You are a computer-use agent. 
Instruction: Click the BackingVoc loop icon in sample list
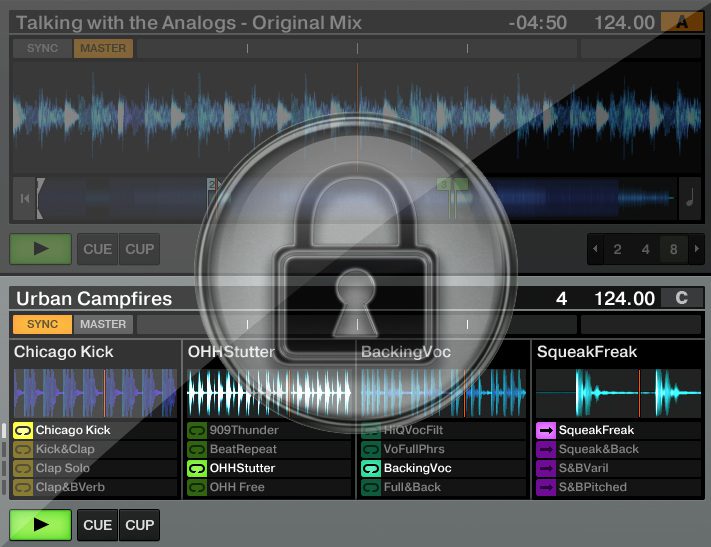click(370, 468)
